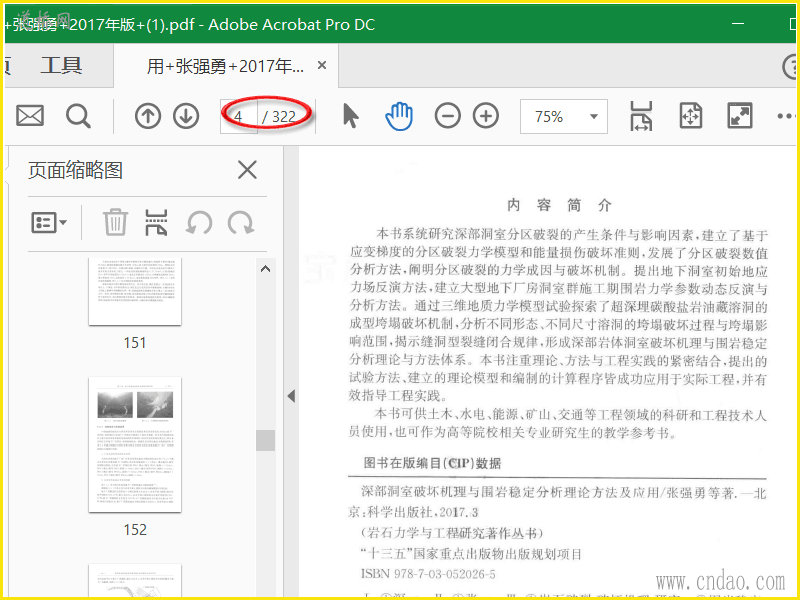This screenshot has width=800, height=600.
Task: Select page 151 thumbnail
Action: click(135, 291)
